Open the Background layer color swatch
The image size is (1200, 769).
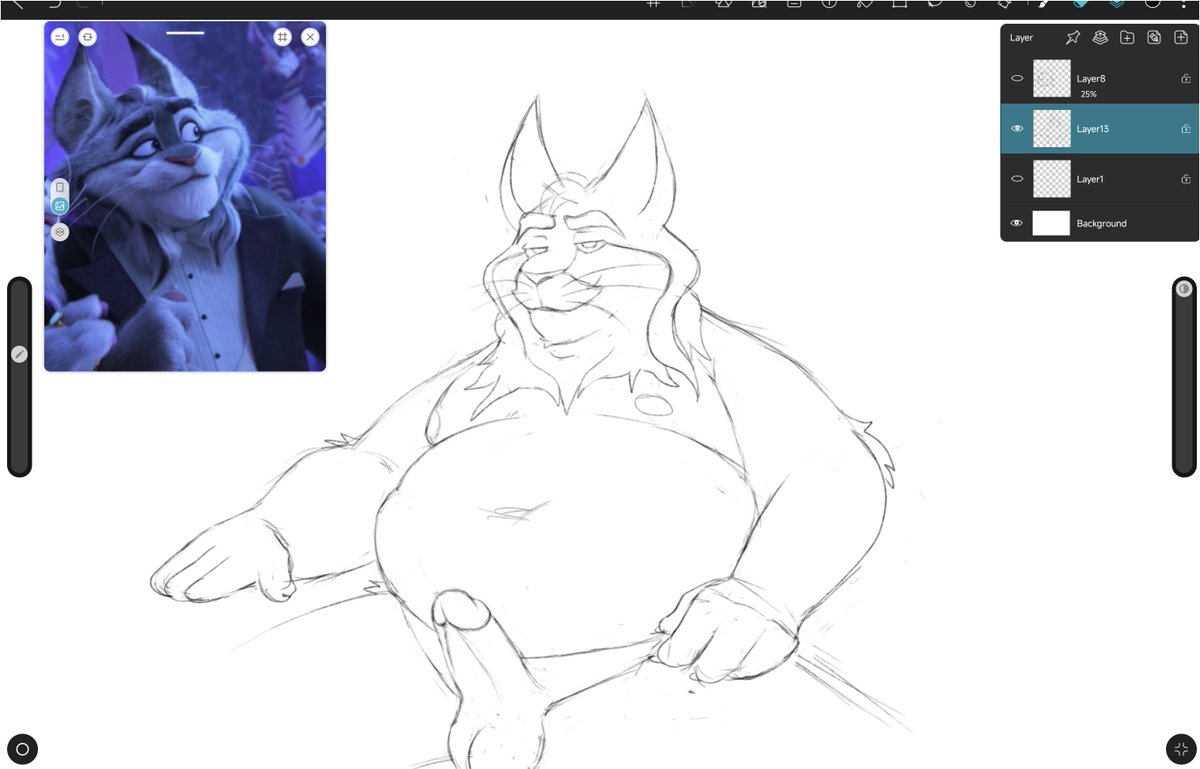click(1052, 223)
